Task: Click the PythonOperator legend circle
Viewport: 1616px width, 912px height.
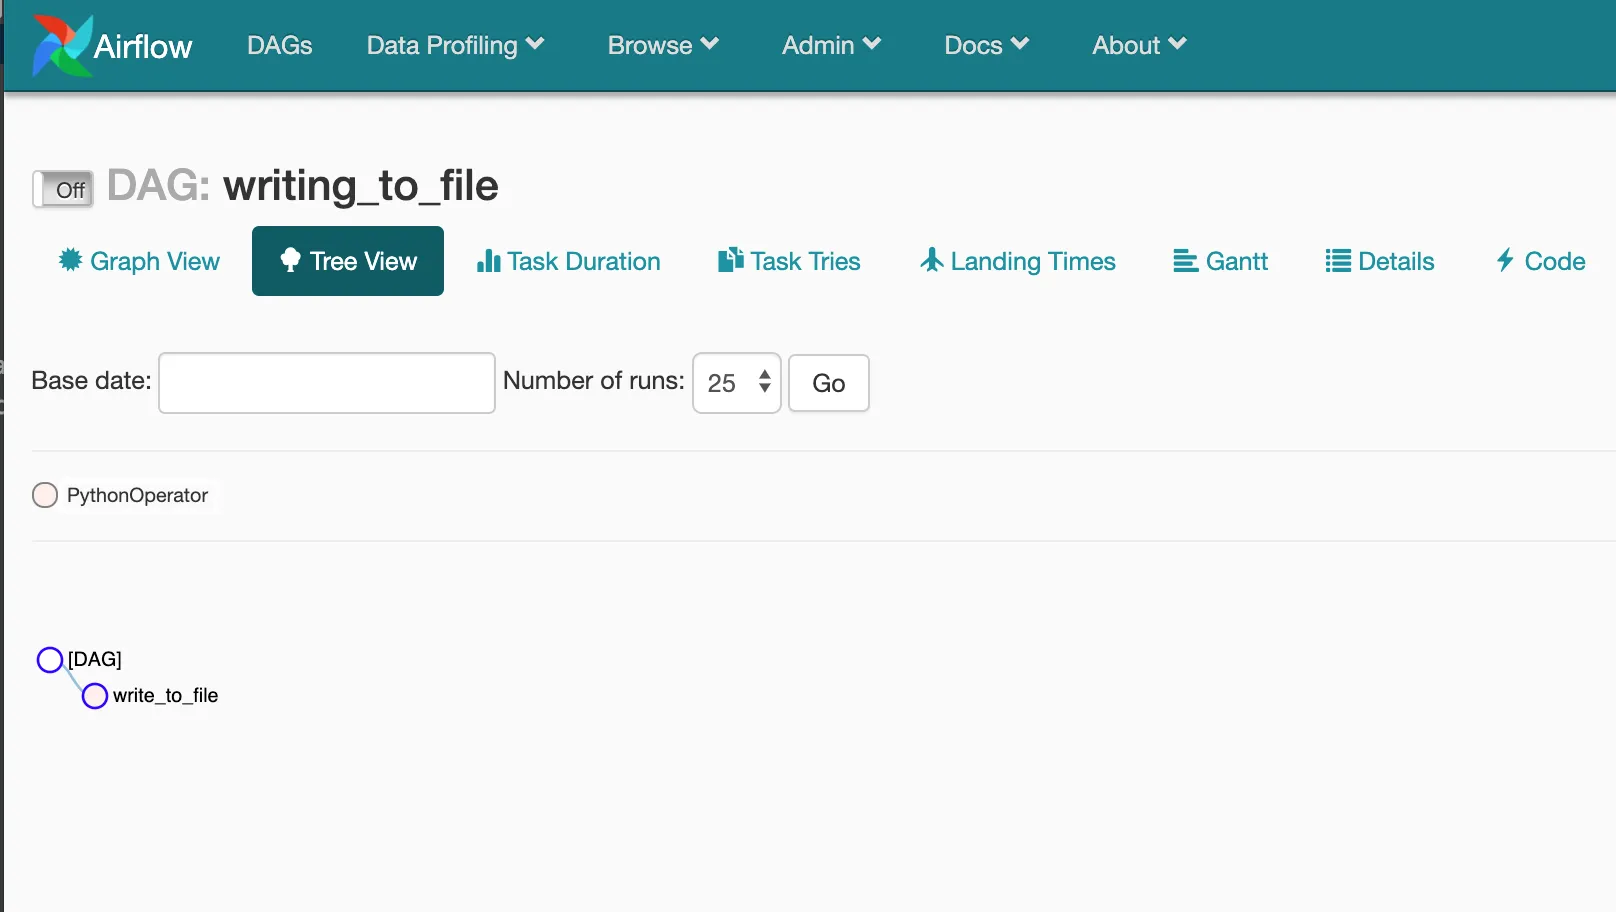Action: pyautogui.click(x=45, y=495)
